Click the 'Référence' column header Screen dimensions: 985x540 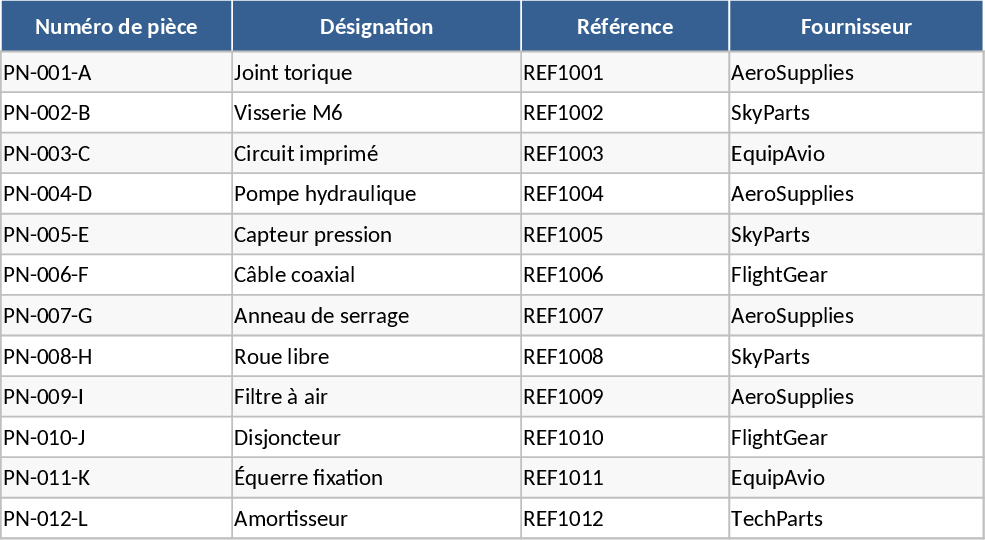coord(625,27)
